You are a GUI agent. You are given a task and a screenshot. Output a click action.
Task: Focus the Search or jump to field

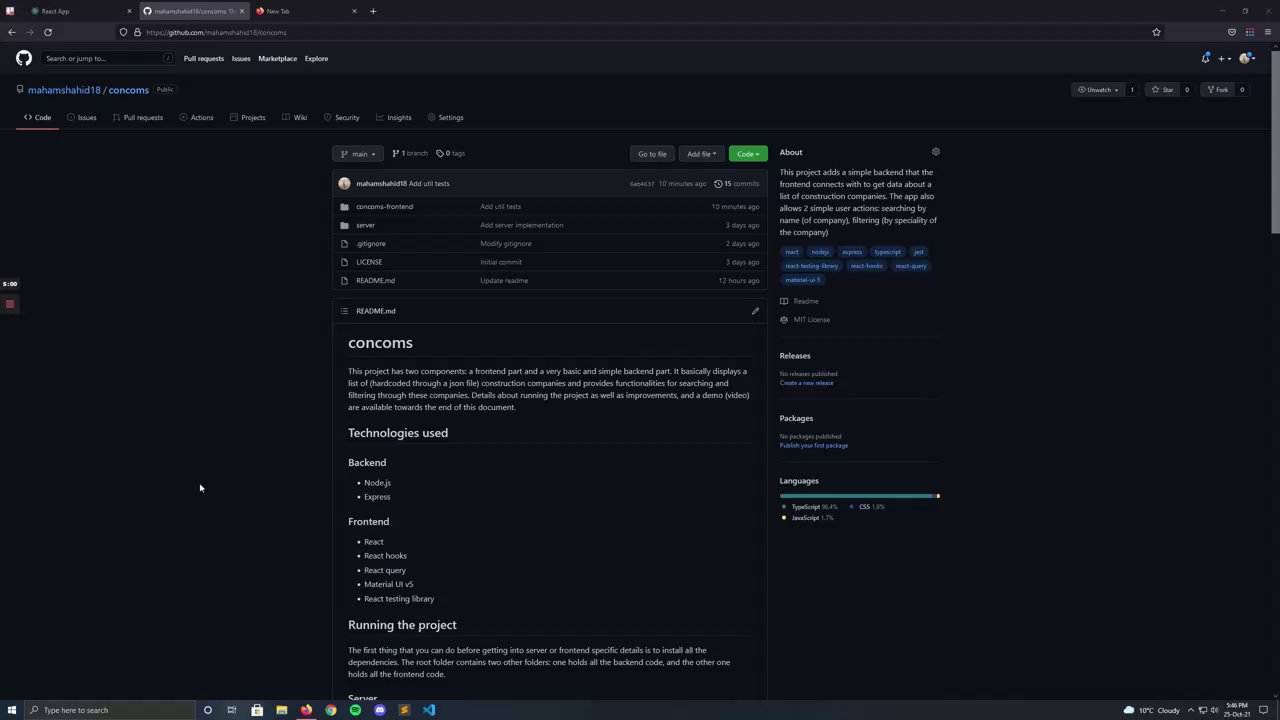[x=108, y=59]
